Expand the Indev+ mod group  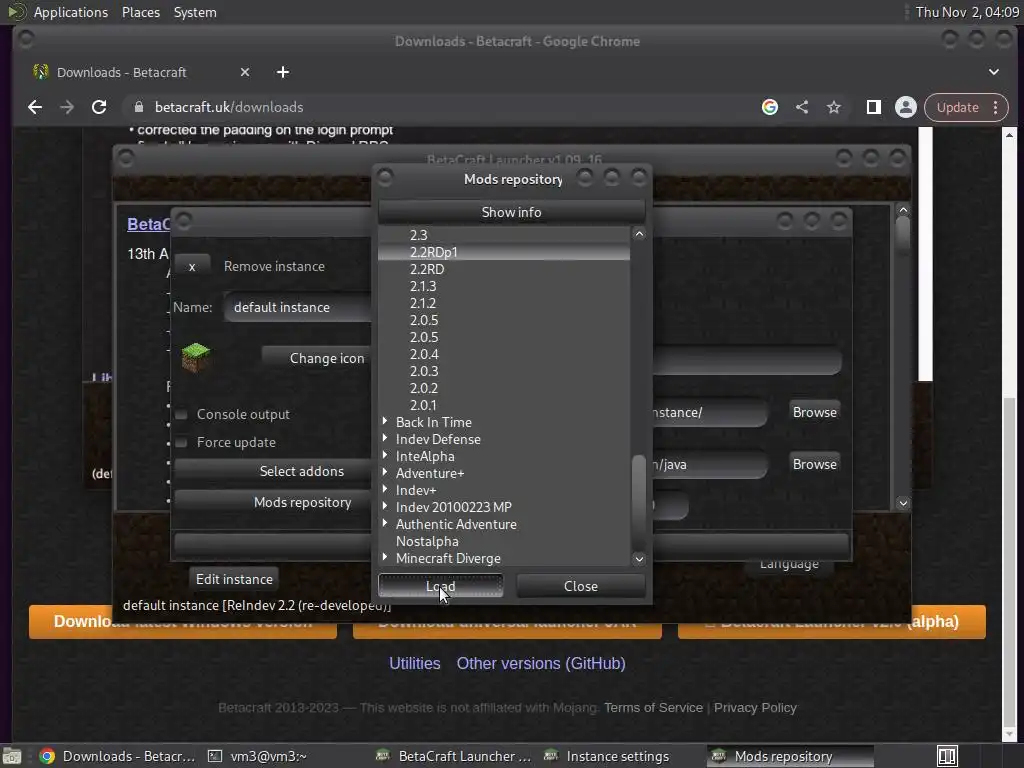point(385,490)
